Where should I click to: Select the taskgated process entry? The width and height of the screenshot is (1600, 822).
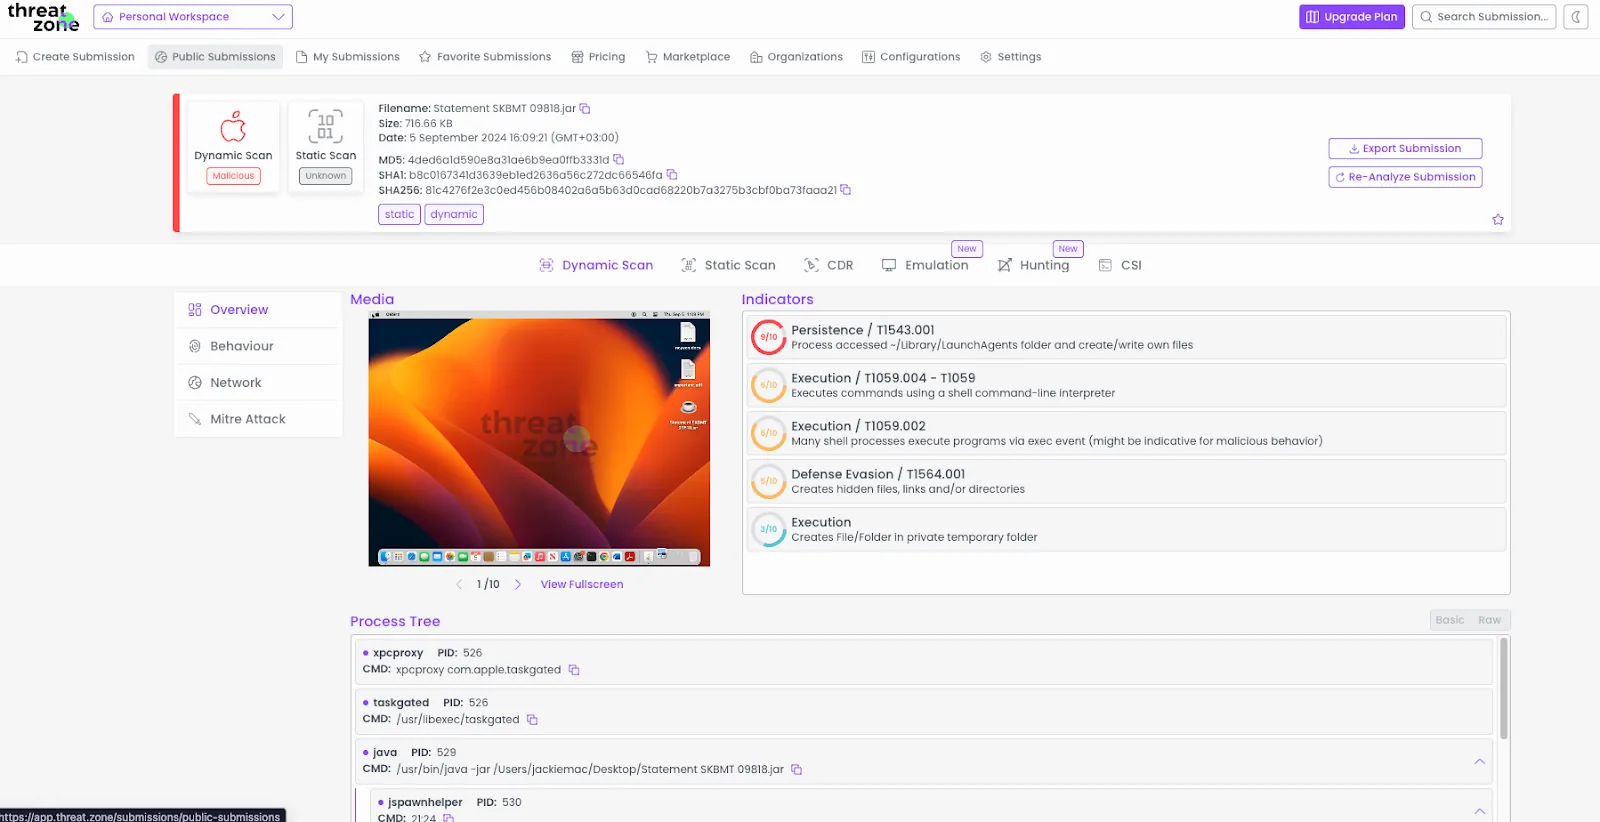[x=924, y=711]
